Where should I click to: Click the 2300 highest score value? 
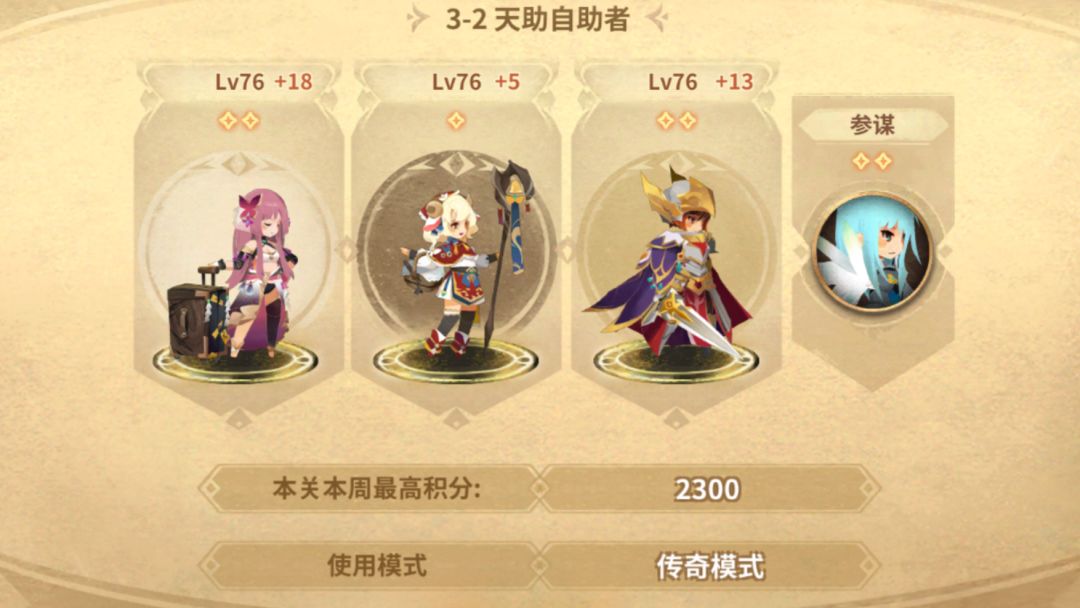[x=707, y=490]
